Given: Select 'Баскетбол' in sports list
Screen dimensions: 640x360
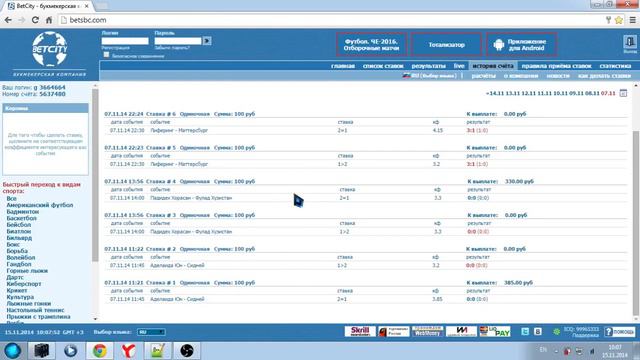Looking at the screenshot, I should tap(21, 218).
